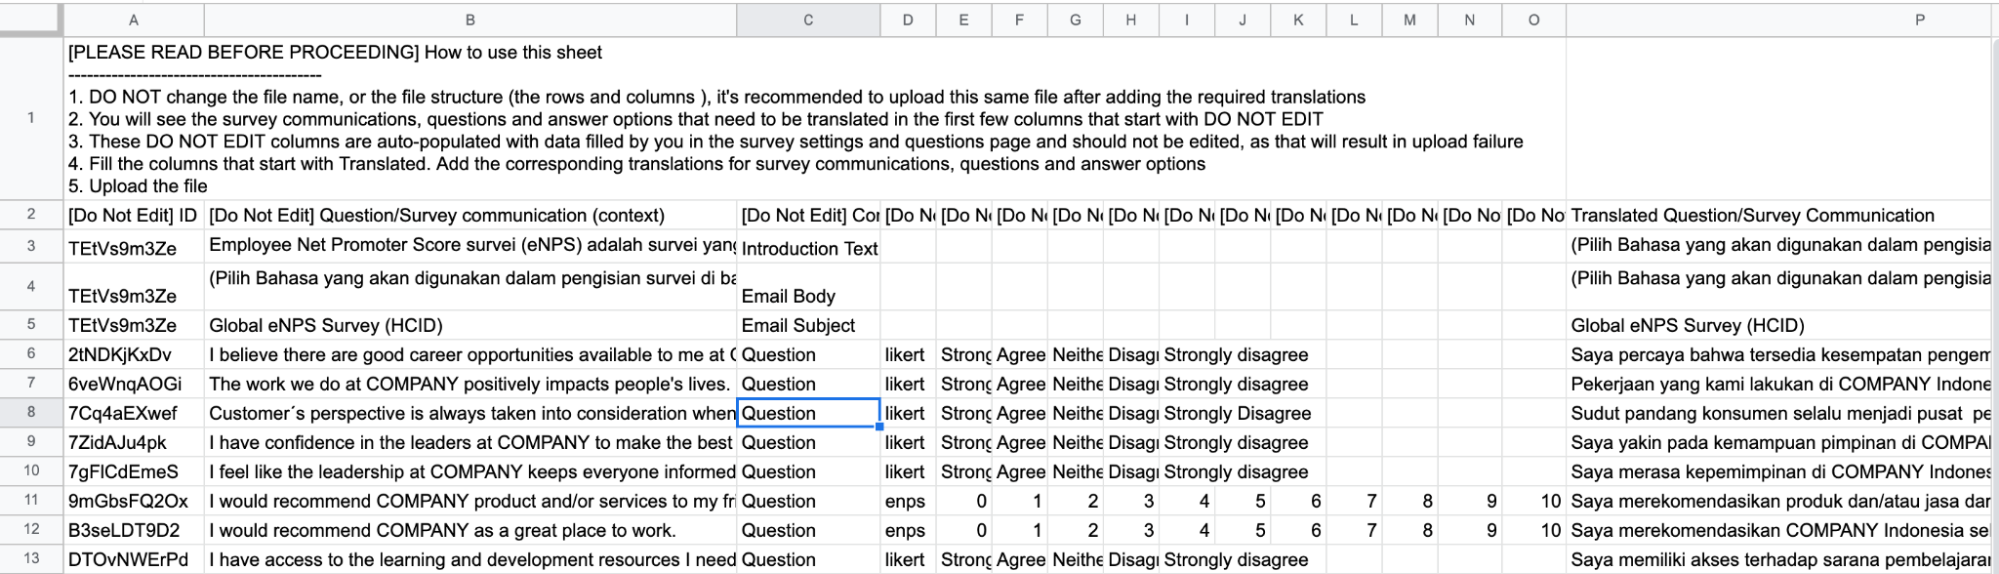Screen dimensions: 1999x574
Task: Click 'I would recommend COMPANY product and/or services' cell
Action: [x=470, y=501]
